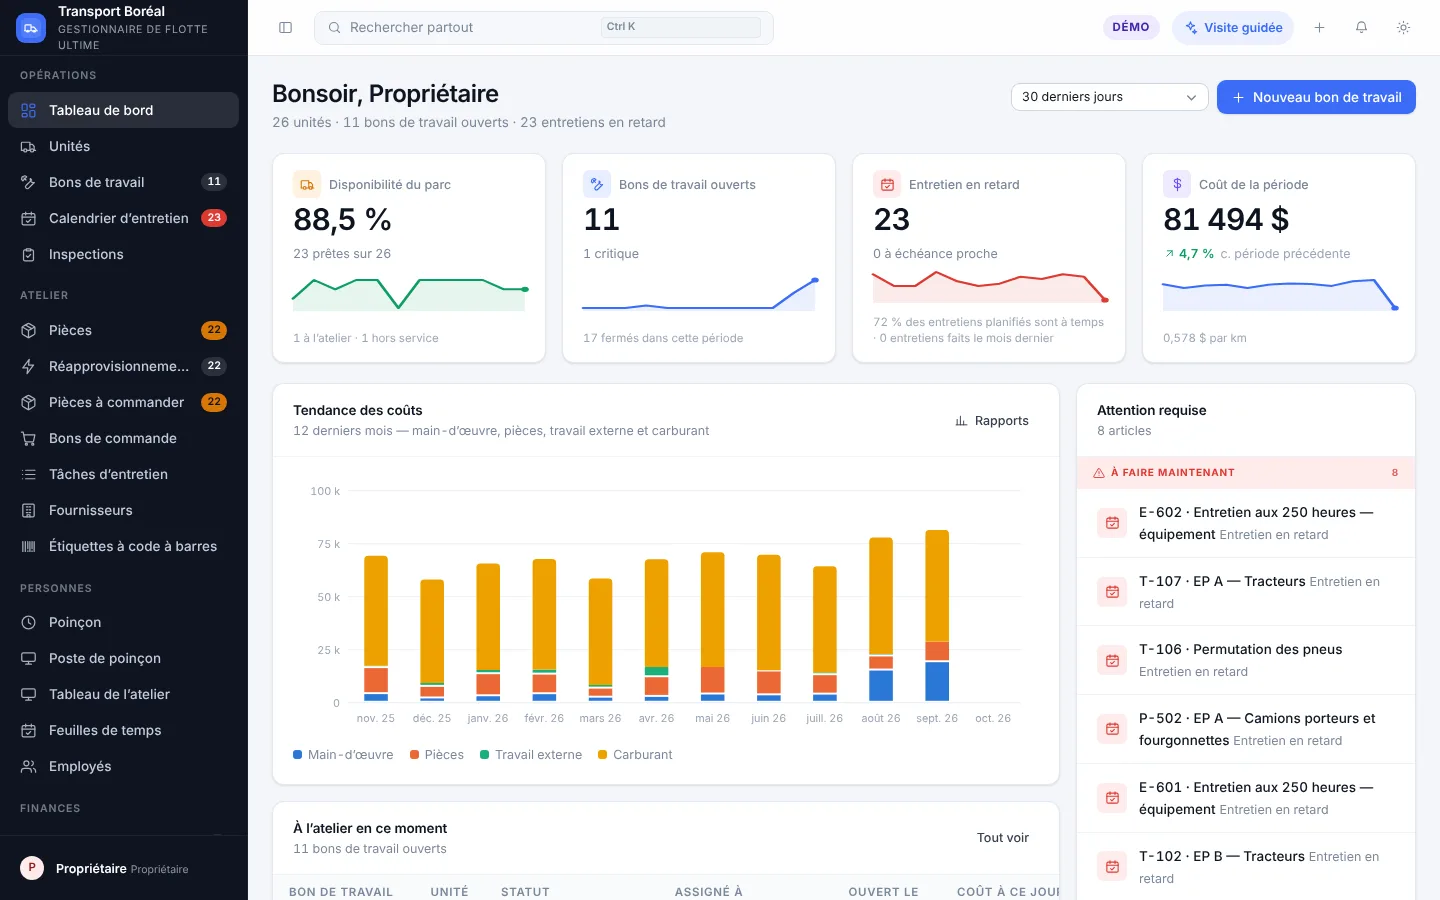The height and width of the screenshot is (900, 1440).
Task: Click Nouveau bon de travail button
Action: pyautogui.click(x=1316, y=97)
